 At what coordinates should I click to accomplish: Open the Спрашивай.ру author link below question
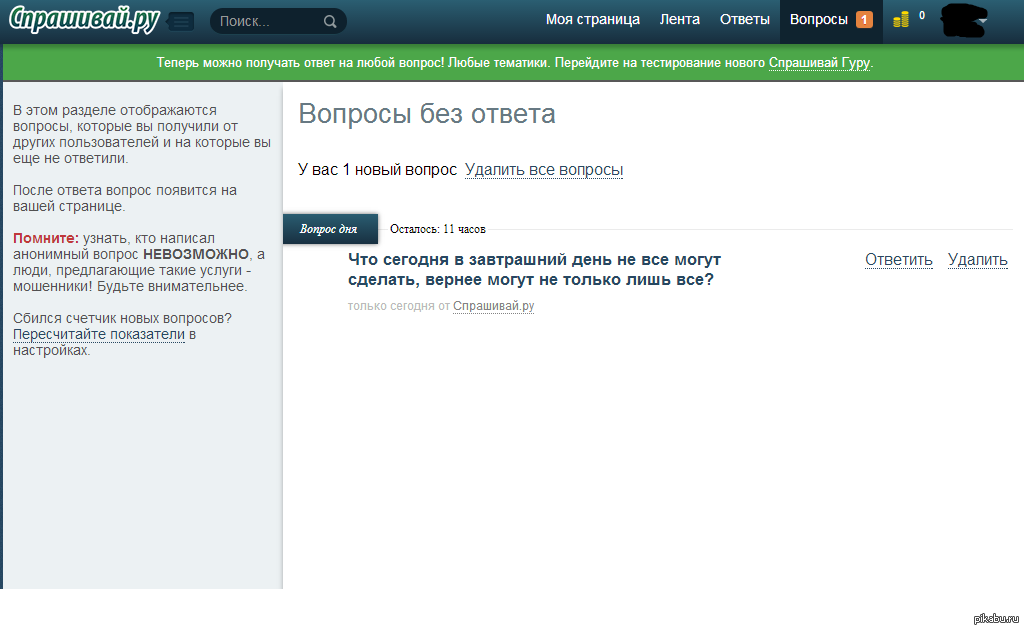[x=493, y=306]
